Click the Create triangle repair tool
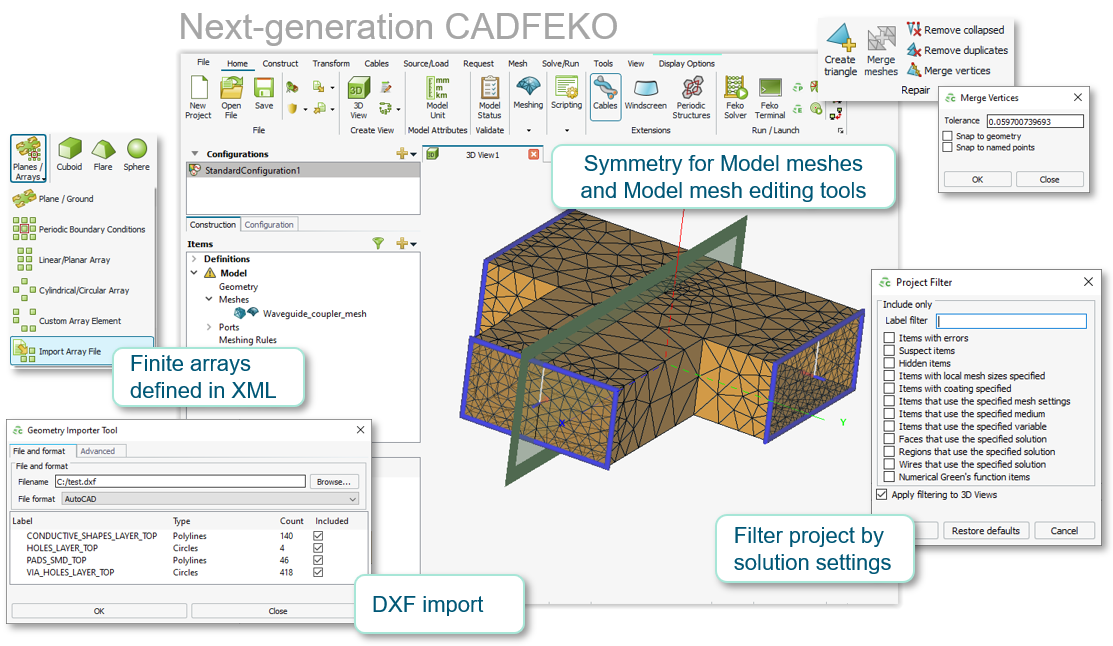1113x646 pixels. coord(840,50)
